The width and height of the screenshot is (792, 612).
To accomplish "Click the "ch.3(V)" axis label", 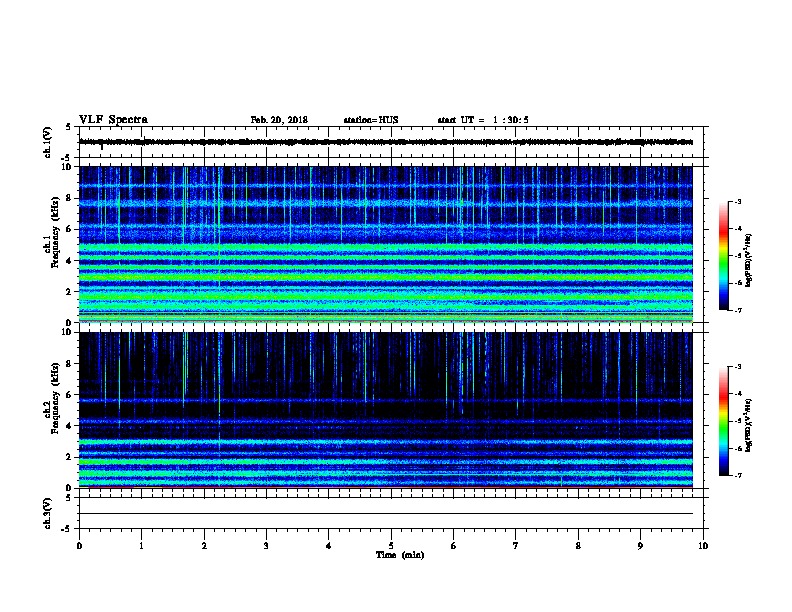I will (48, 514).
